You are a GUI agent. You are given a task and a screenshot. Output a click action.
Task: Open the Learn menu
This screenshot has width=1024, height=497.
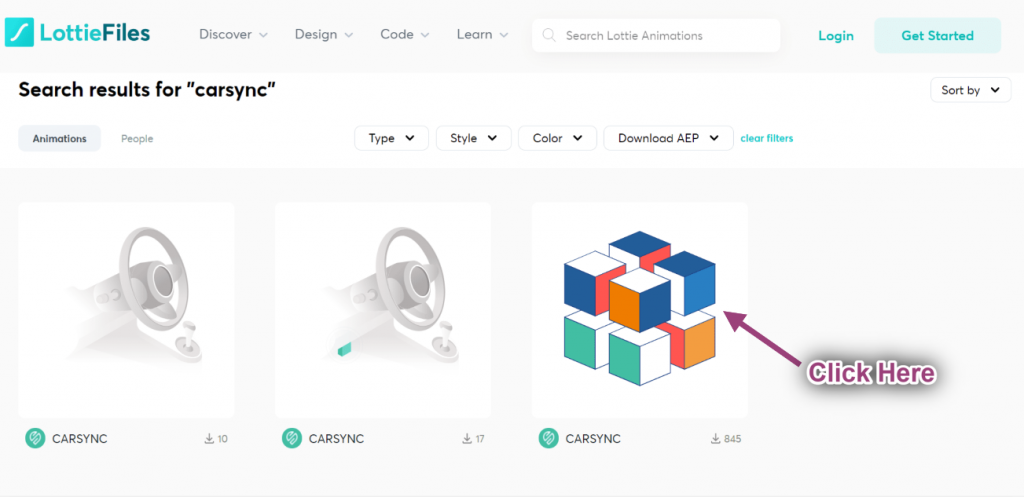483,35
